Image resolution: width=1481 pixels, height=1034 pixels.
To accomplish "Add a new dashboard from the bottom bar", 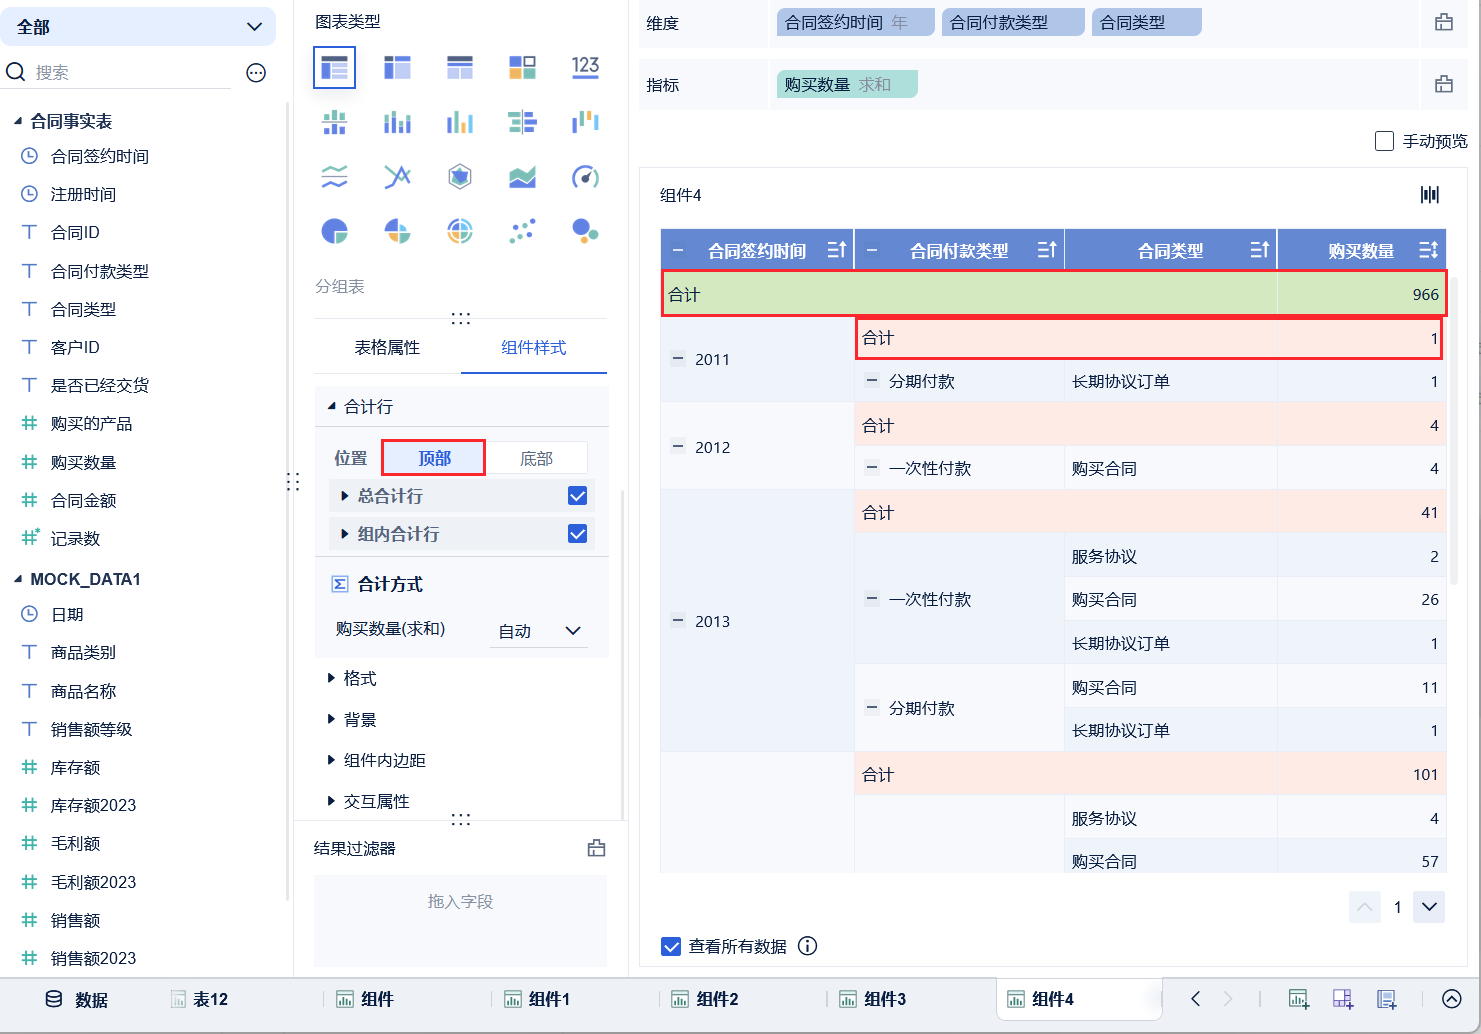I will [x=1343, y=999].
